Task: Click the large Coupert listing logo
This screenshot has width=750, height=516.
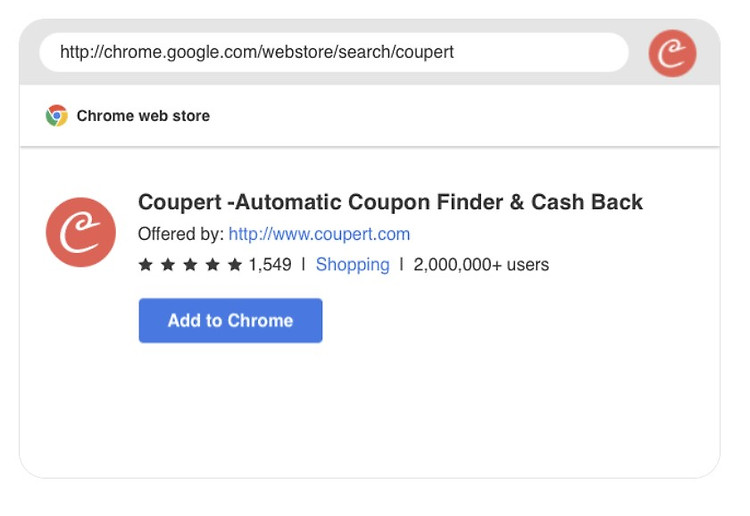Action: (x=81, y=232)
